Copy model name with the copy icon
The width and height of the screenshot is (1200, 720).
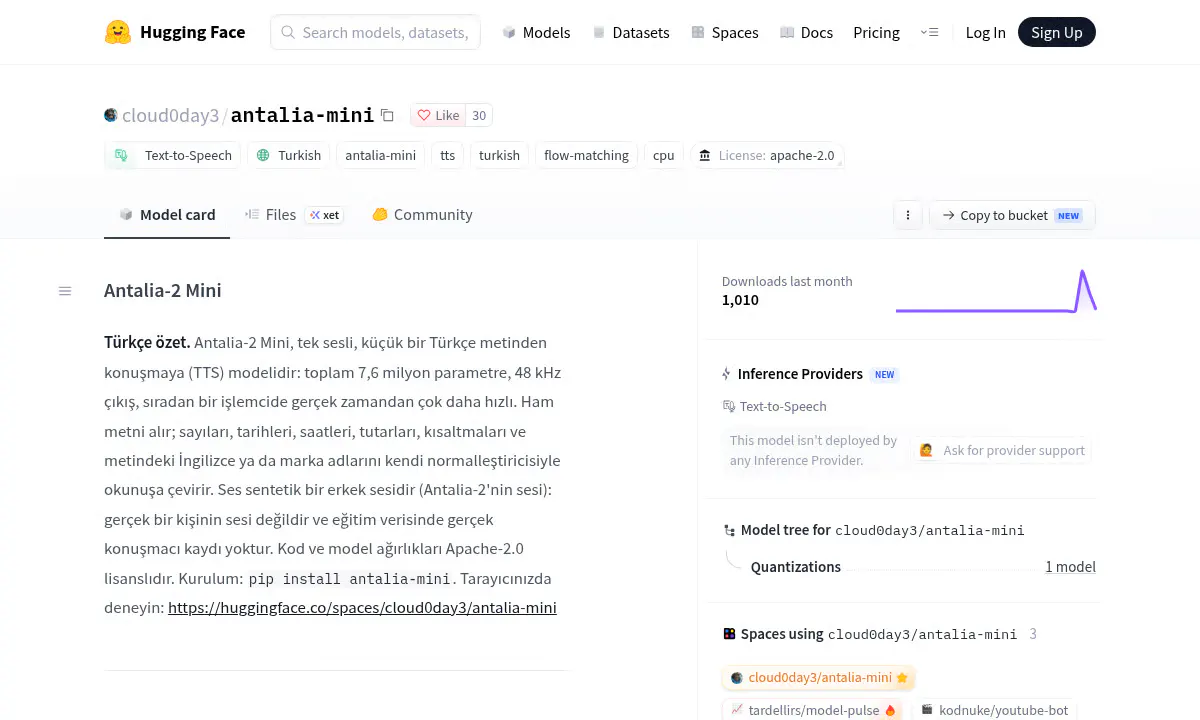coord(387,115)
